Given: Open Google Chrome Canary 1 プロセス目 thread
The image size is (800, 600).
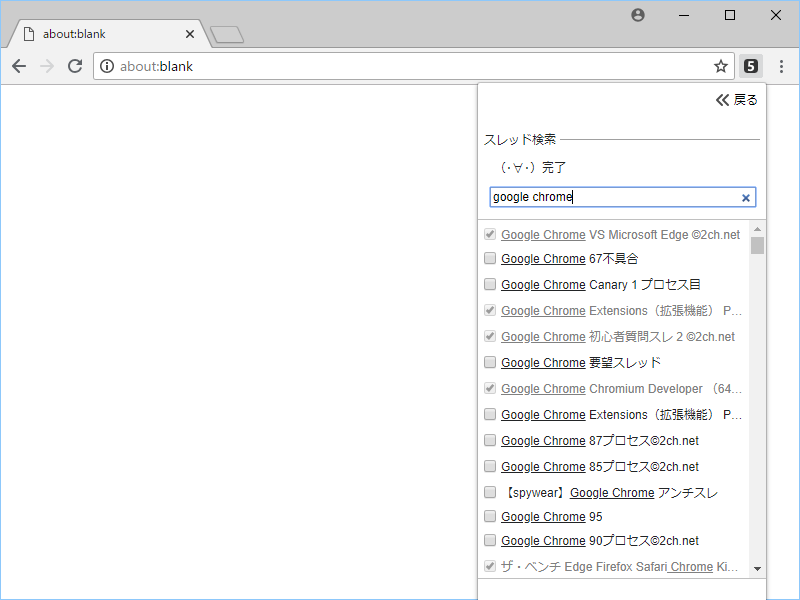Looking at the screenshot, I should coord(601,285).
